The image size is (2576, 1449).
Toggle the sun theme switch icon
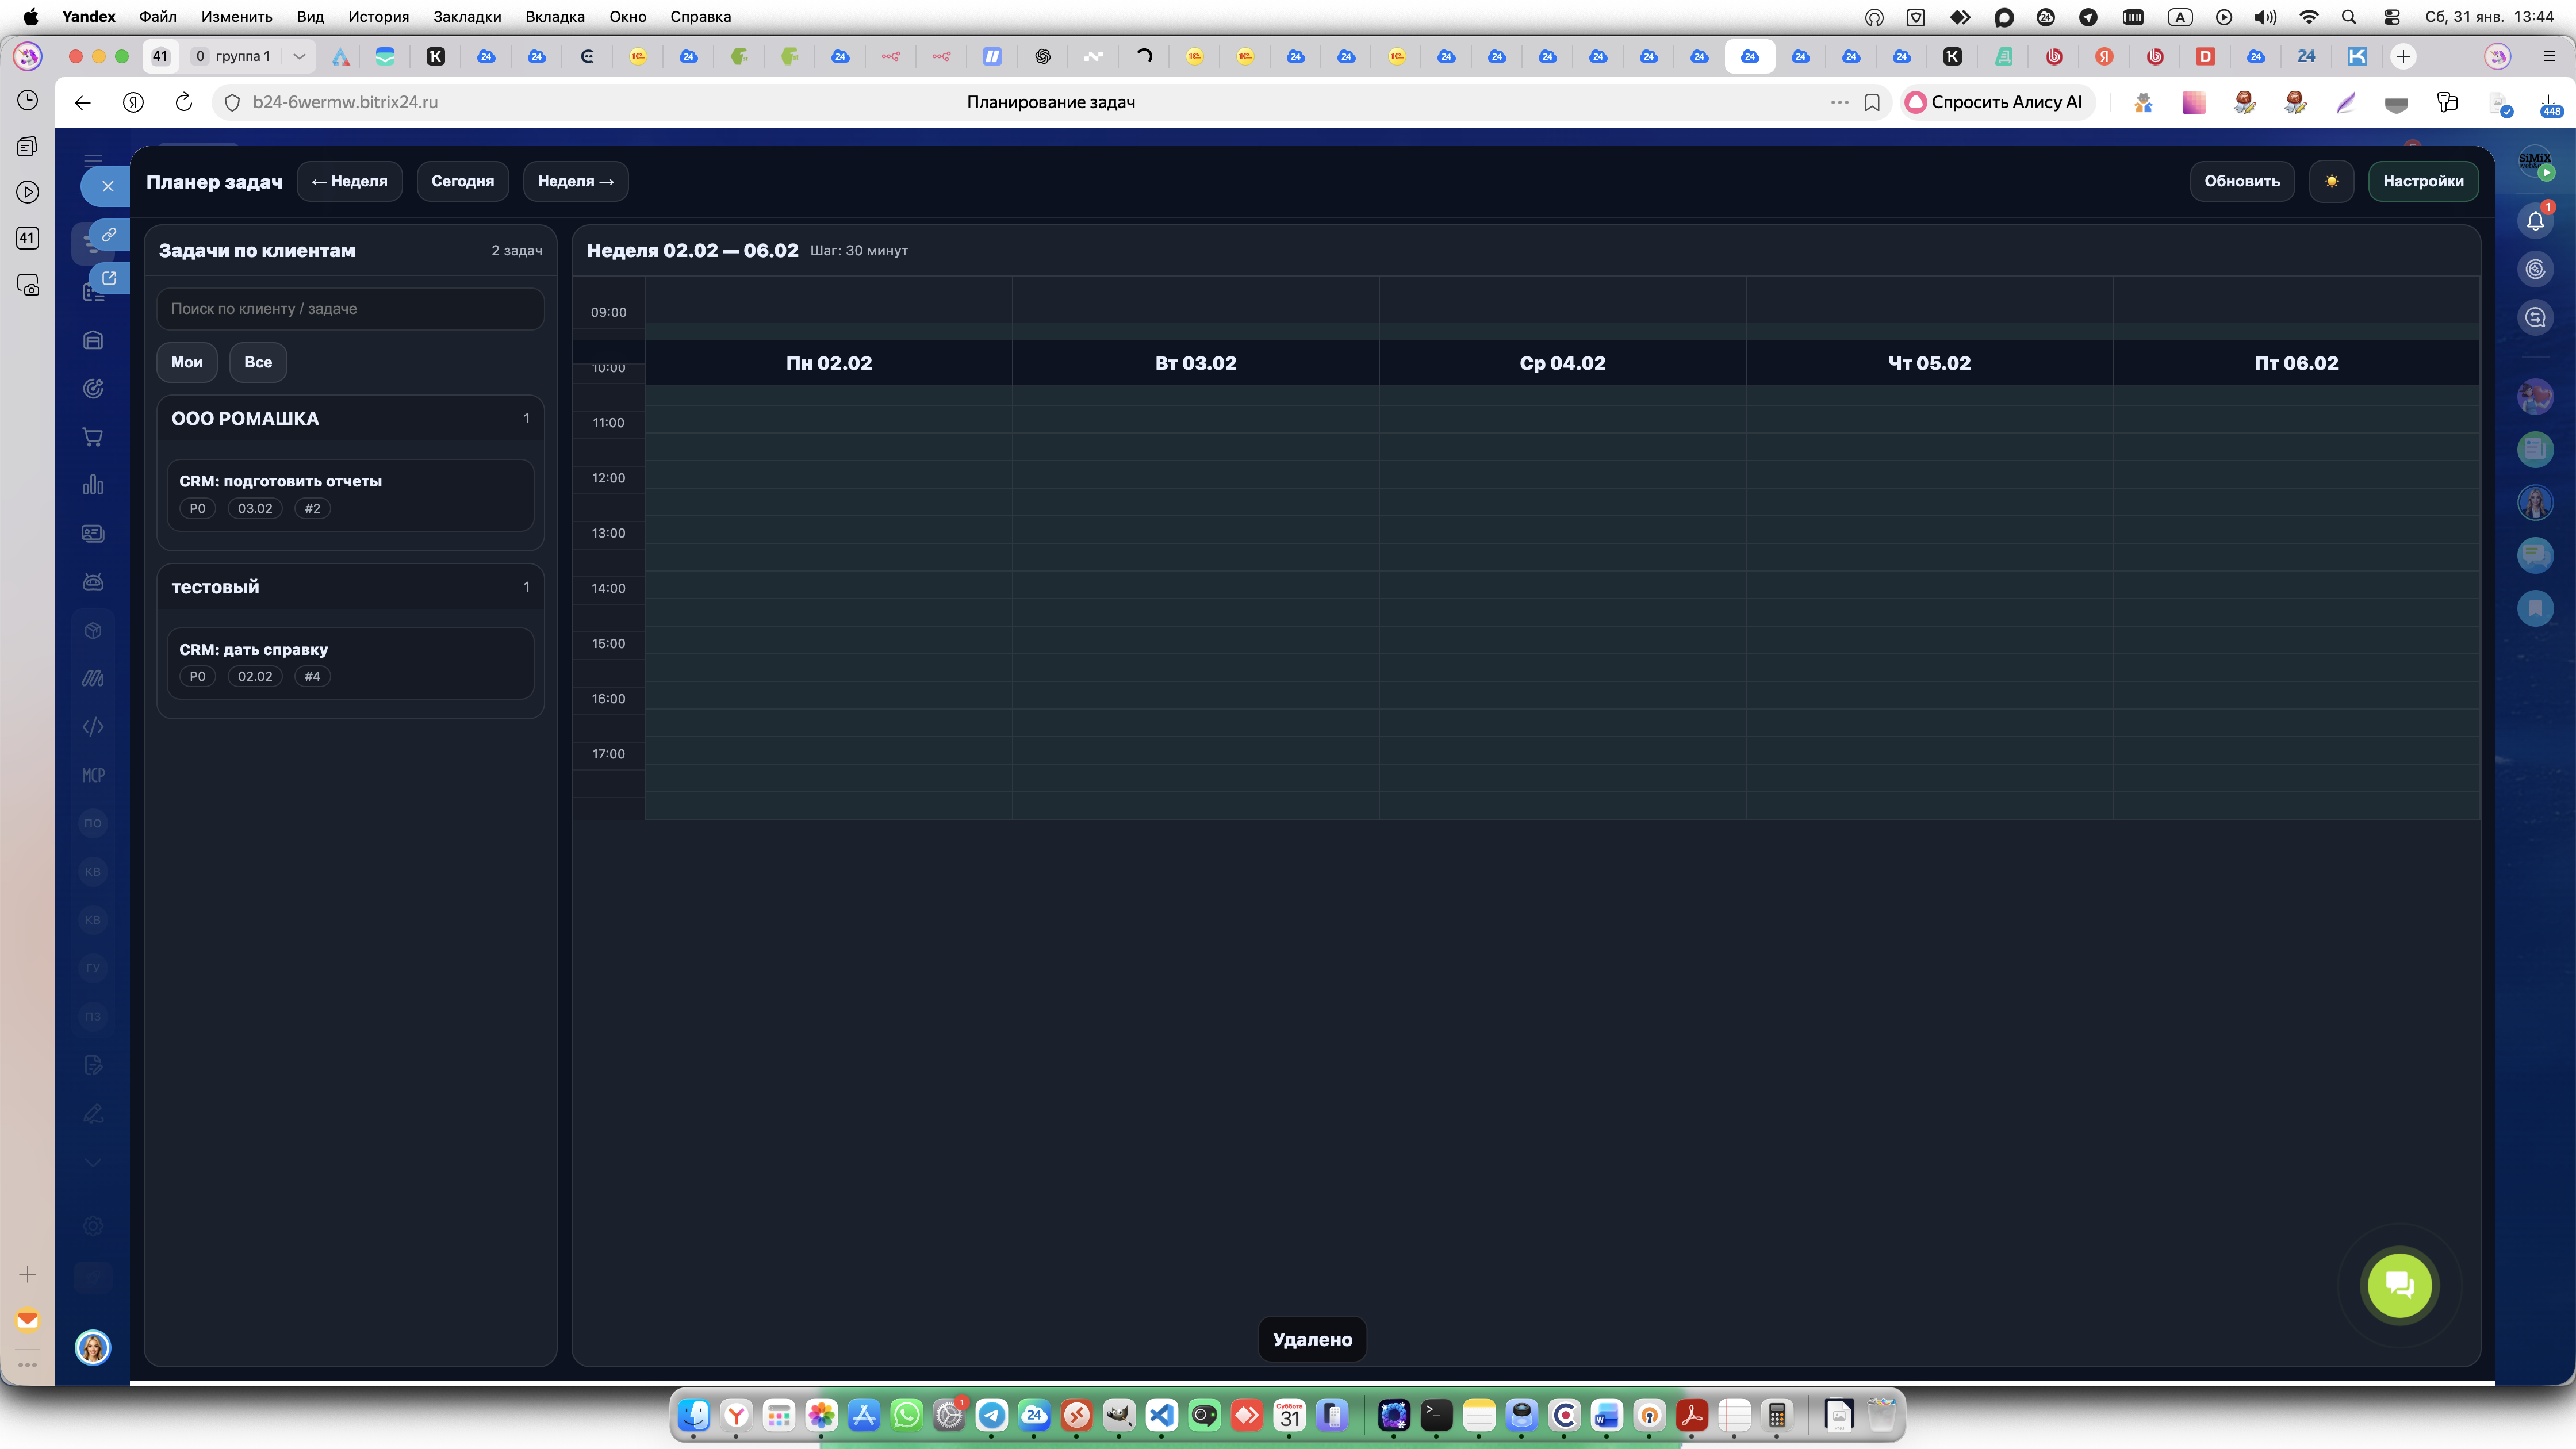pos(2331,181)
